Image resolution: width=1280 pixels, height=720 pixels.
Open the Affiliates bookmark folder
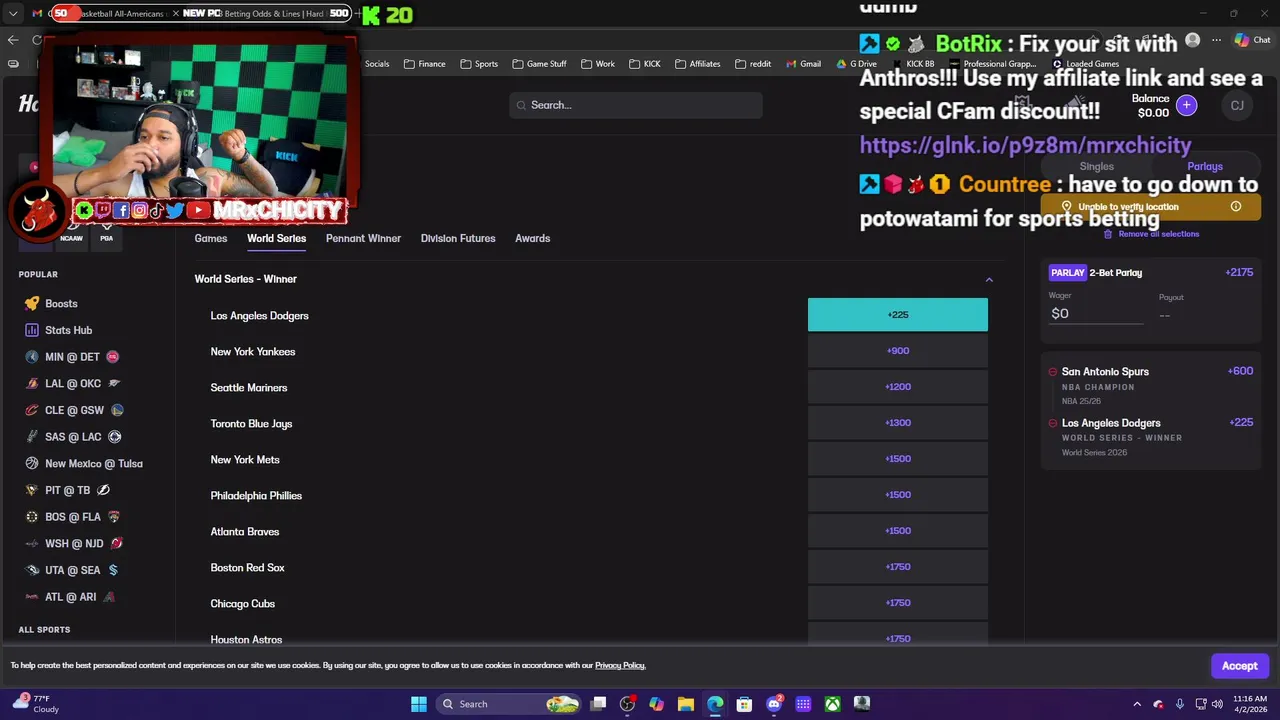point(697,64)
